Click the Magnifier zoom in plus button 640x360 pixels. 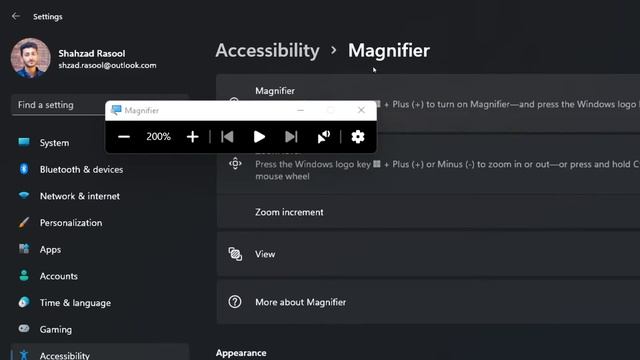tap(192, 137)
